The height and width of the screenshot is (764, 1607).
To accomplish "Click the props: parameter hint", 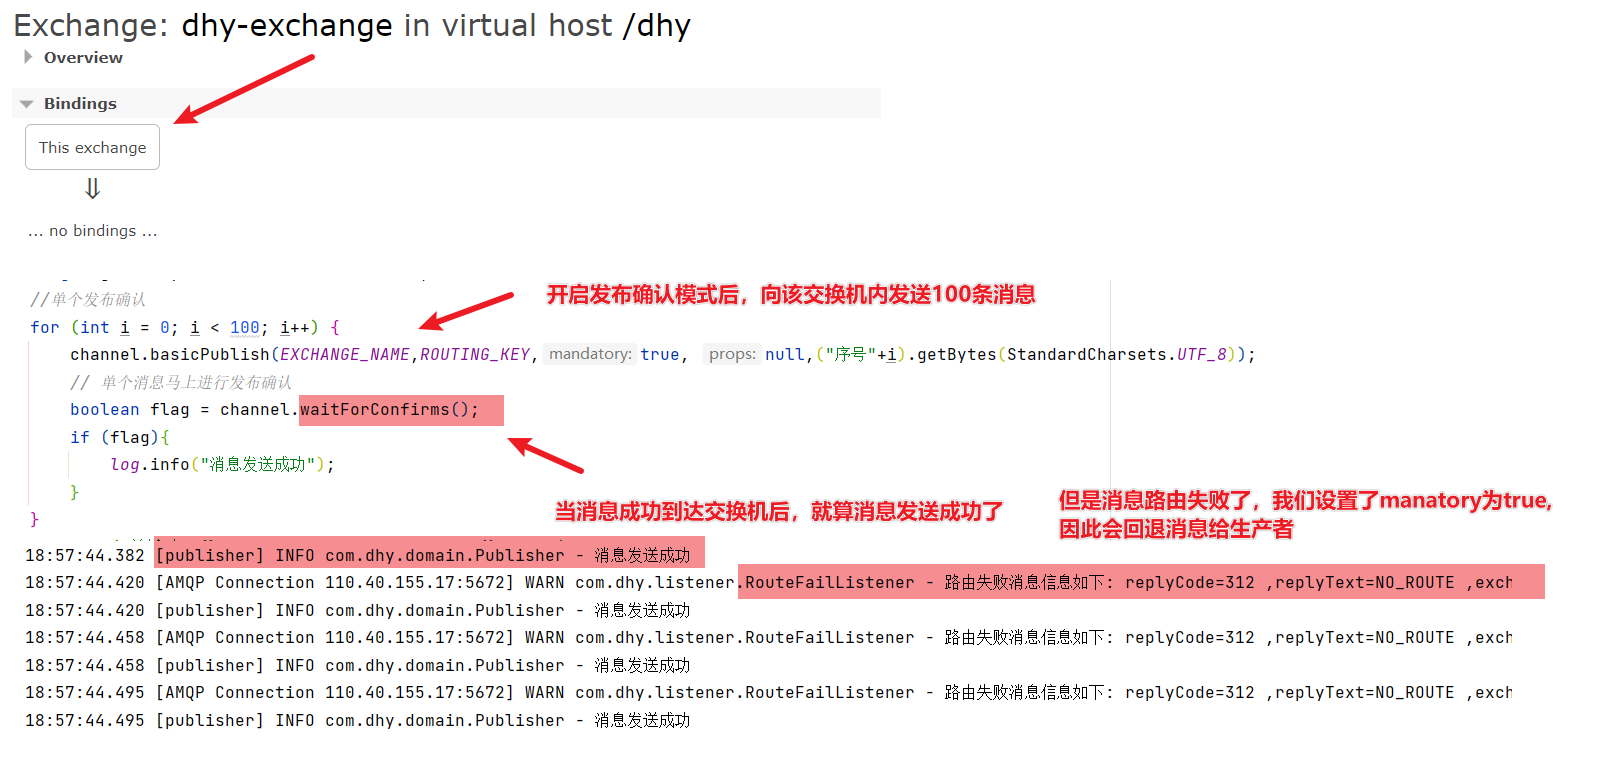I will [732, 354].
